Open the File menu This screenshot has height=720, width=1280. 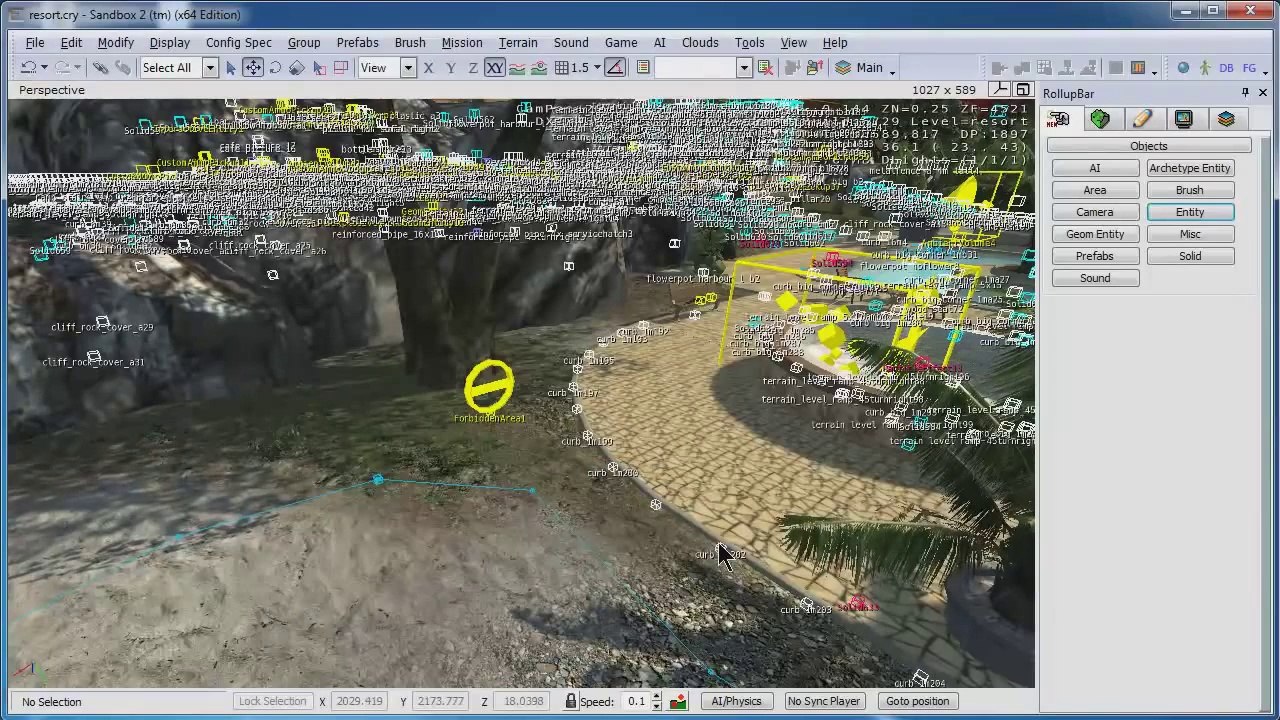point(34,42)
